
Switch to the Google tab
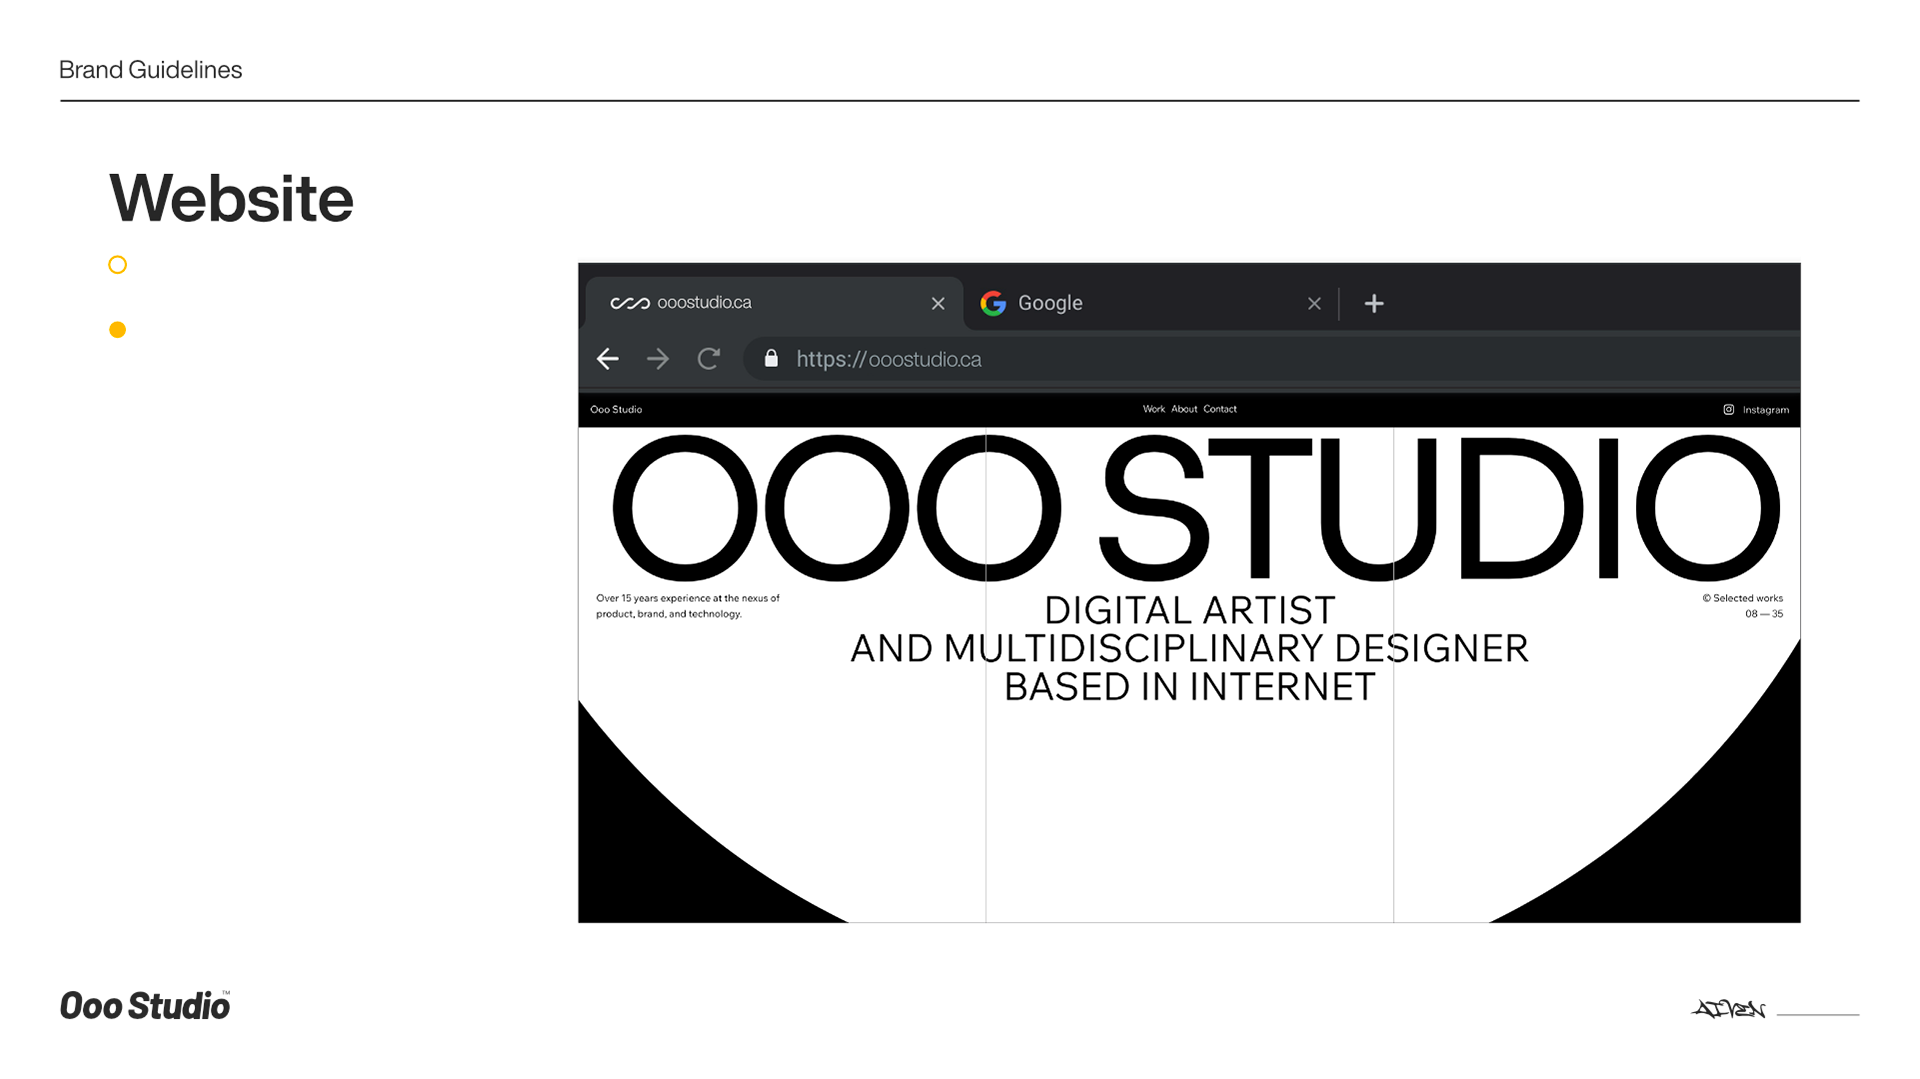point(1150,303)
